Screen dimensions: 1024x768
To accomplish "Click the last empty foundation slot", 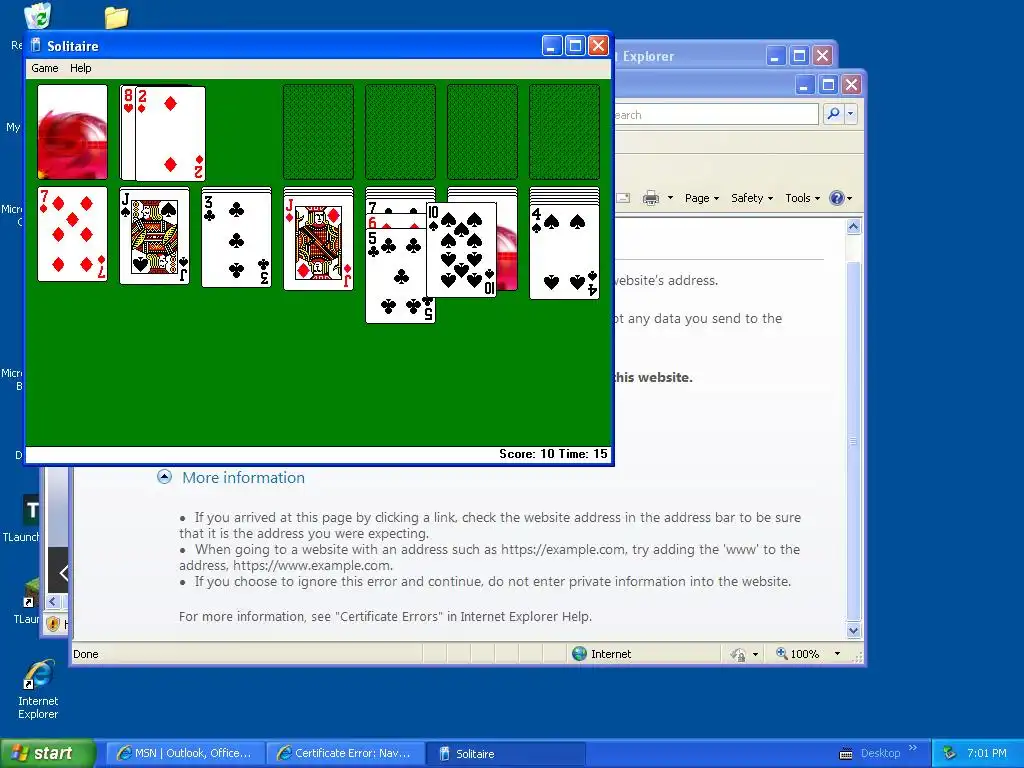I will 564,131.
